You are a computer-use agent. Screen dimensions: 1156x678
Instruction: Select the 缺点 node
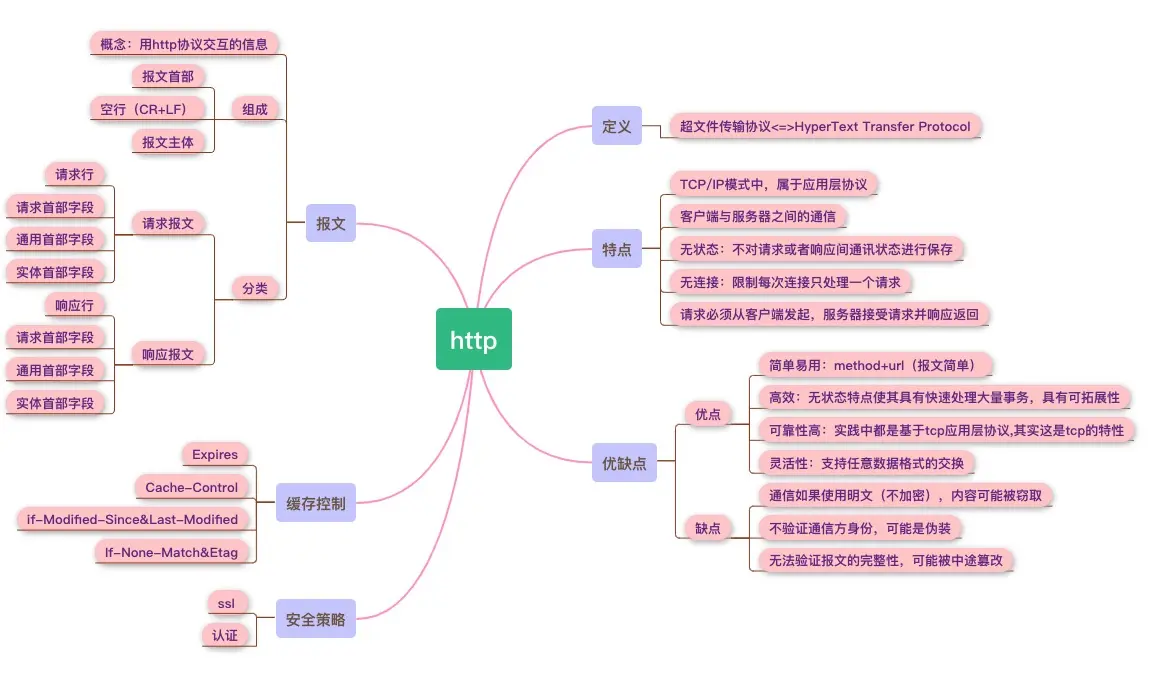708,528
